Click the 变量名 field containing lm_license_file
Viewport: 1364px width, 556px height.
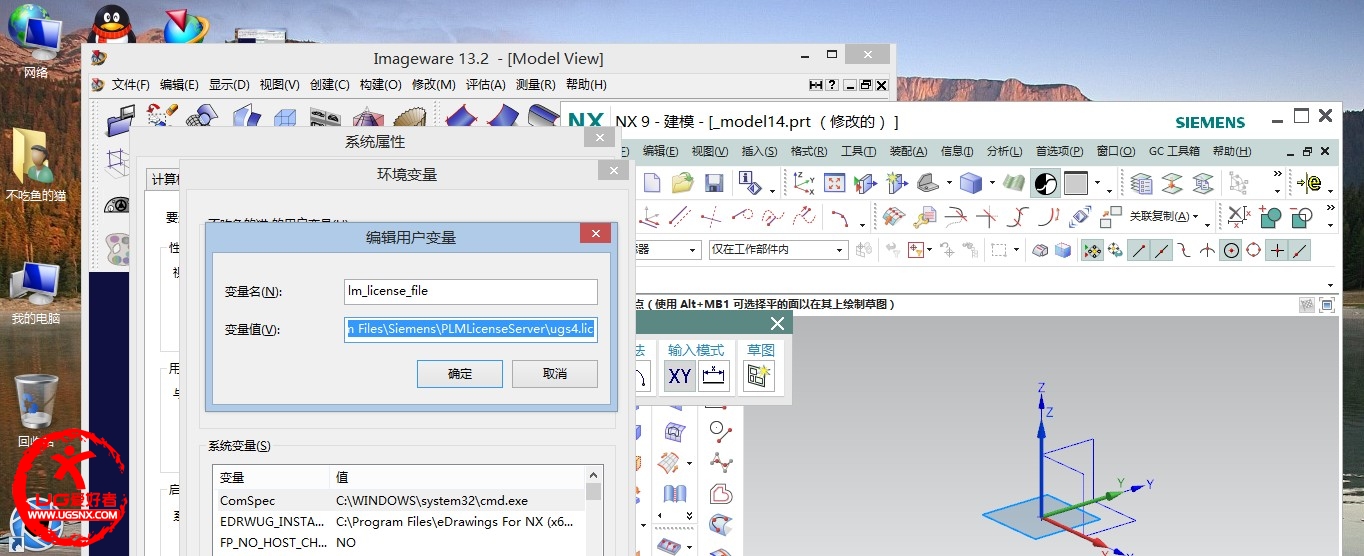point(471,292)
